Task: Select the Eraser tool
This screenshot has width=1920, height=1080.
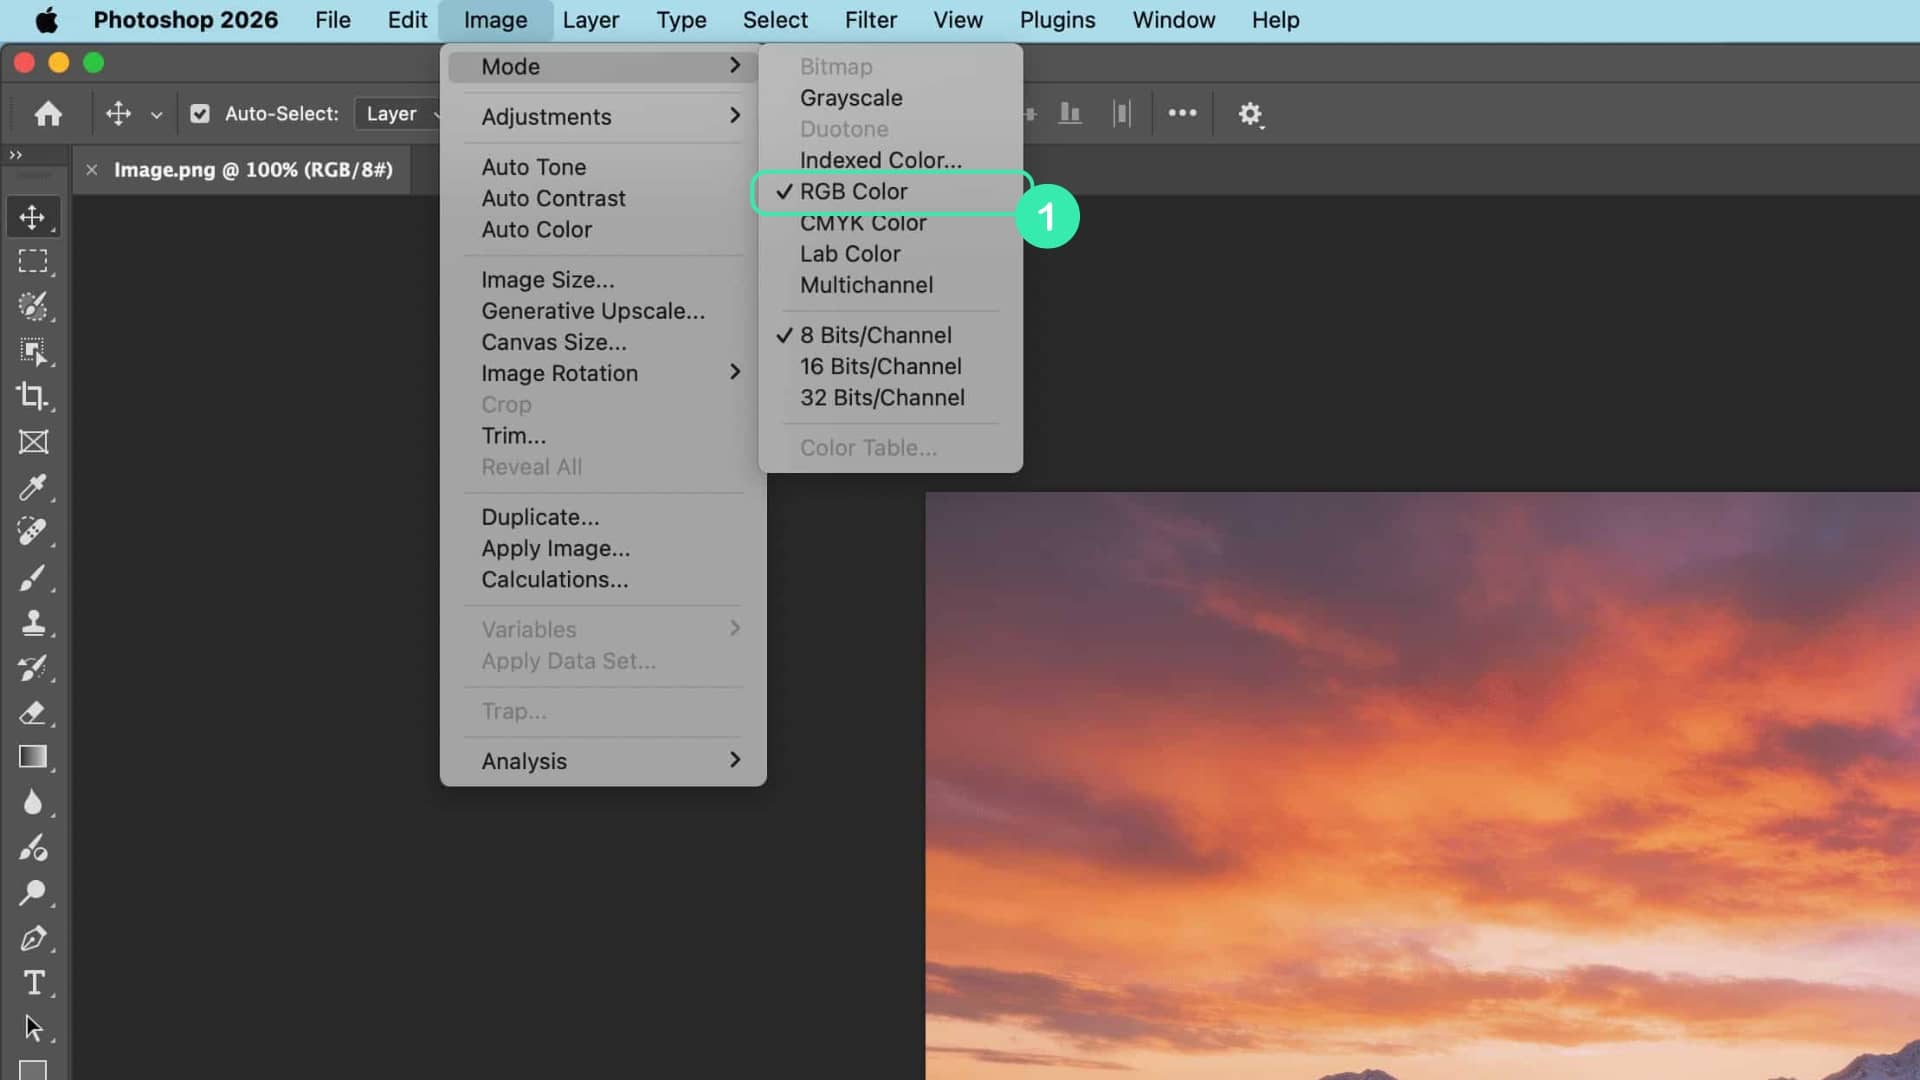Action: (x=33, y=713)
